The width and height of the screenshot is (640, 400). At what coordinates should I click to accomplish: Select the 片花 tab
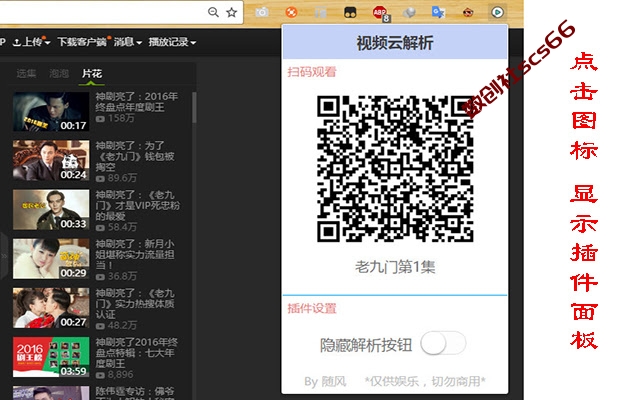coord(91,73)
